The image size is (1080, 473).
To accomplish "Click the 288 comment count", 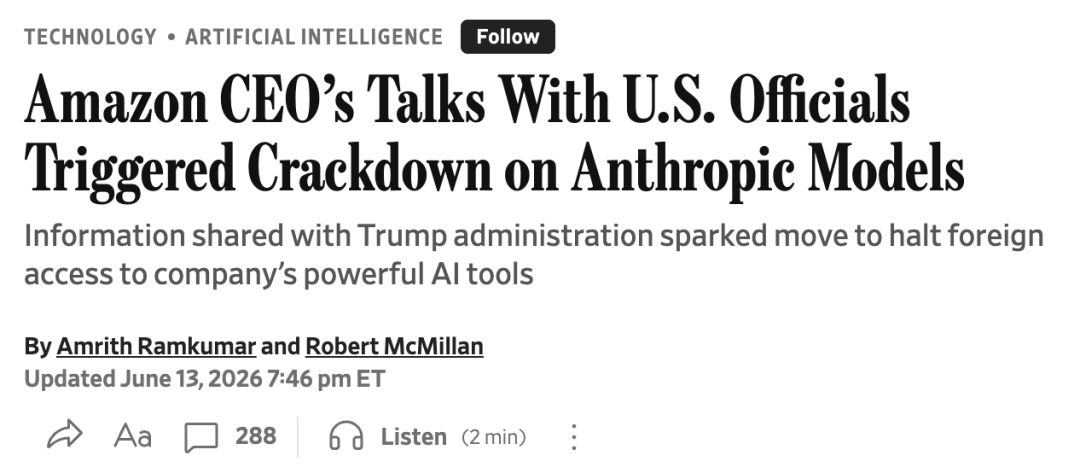I will pyautogui.click(x=256, y=436).
